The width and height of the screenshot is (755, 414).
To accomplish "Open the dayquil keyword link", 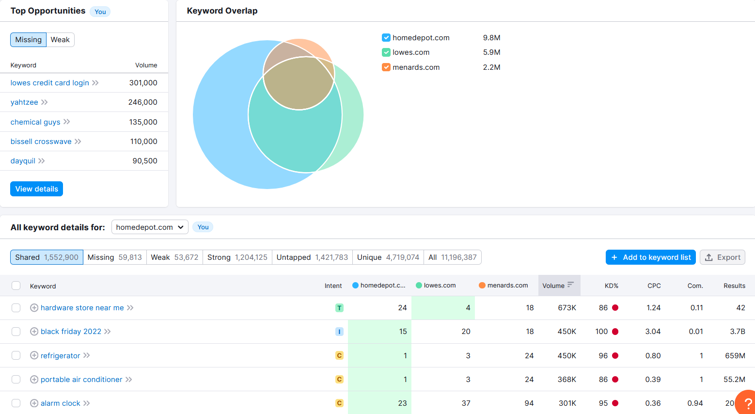I will coord(23,161).
